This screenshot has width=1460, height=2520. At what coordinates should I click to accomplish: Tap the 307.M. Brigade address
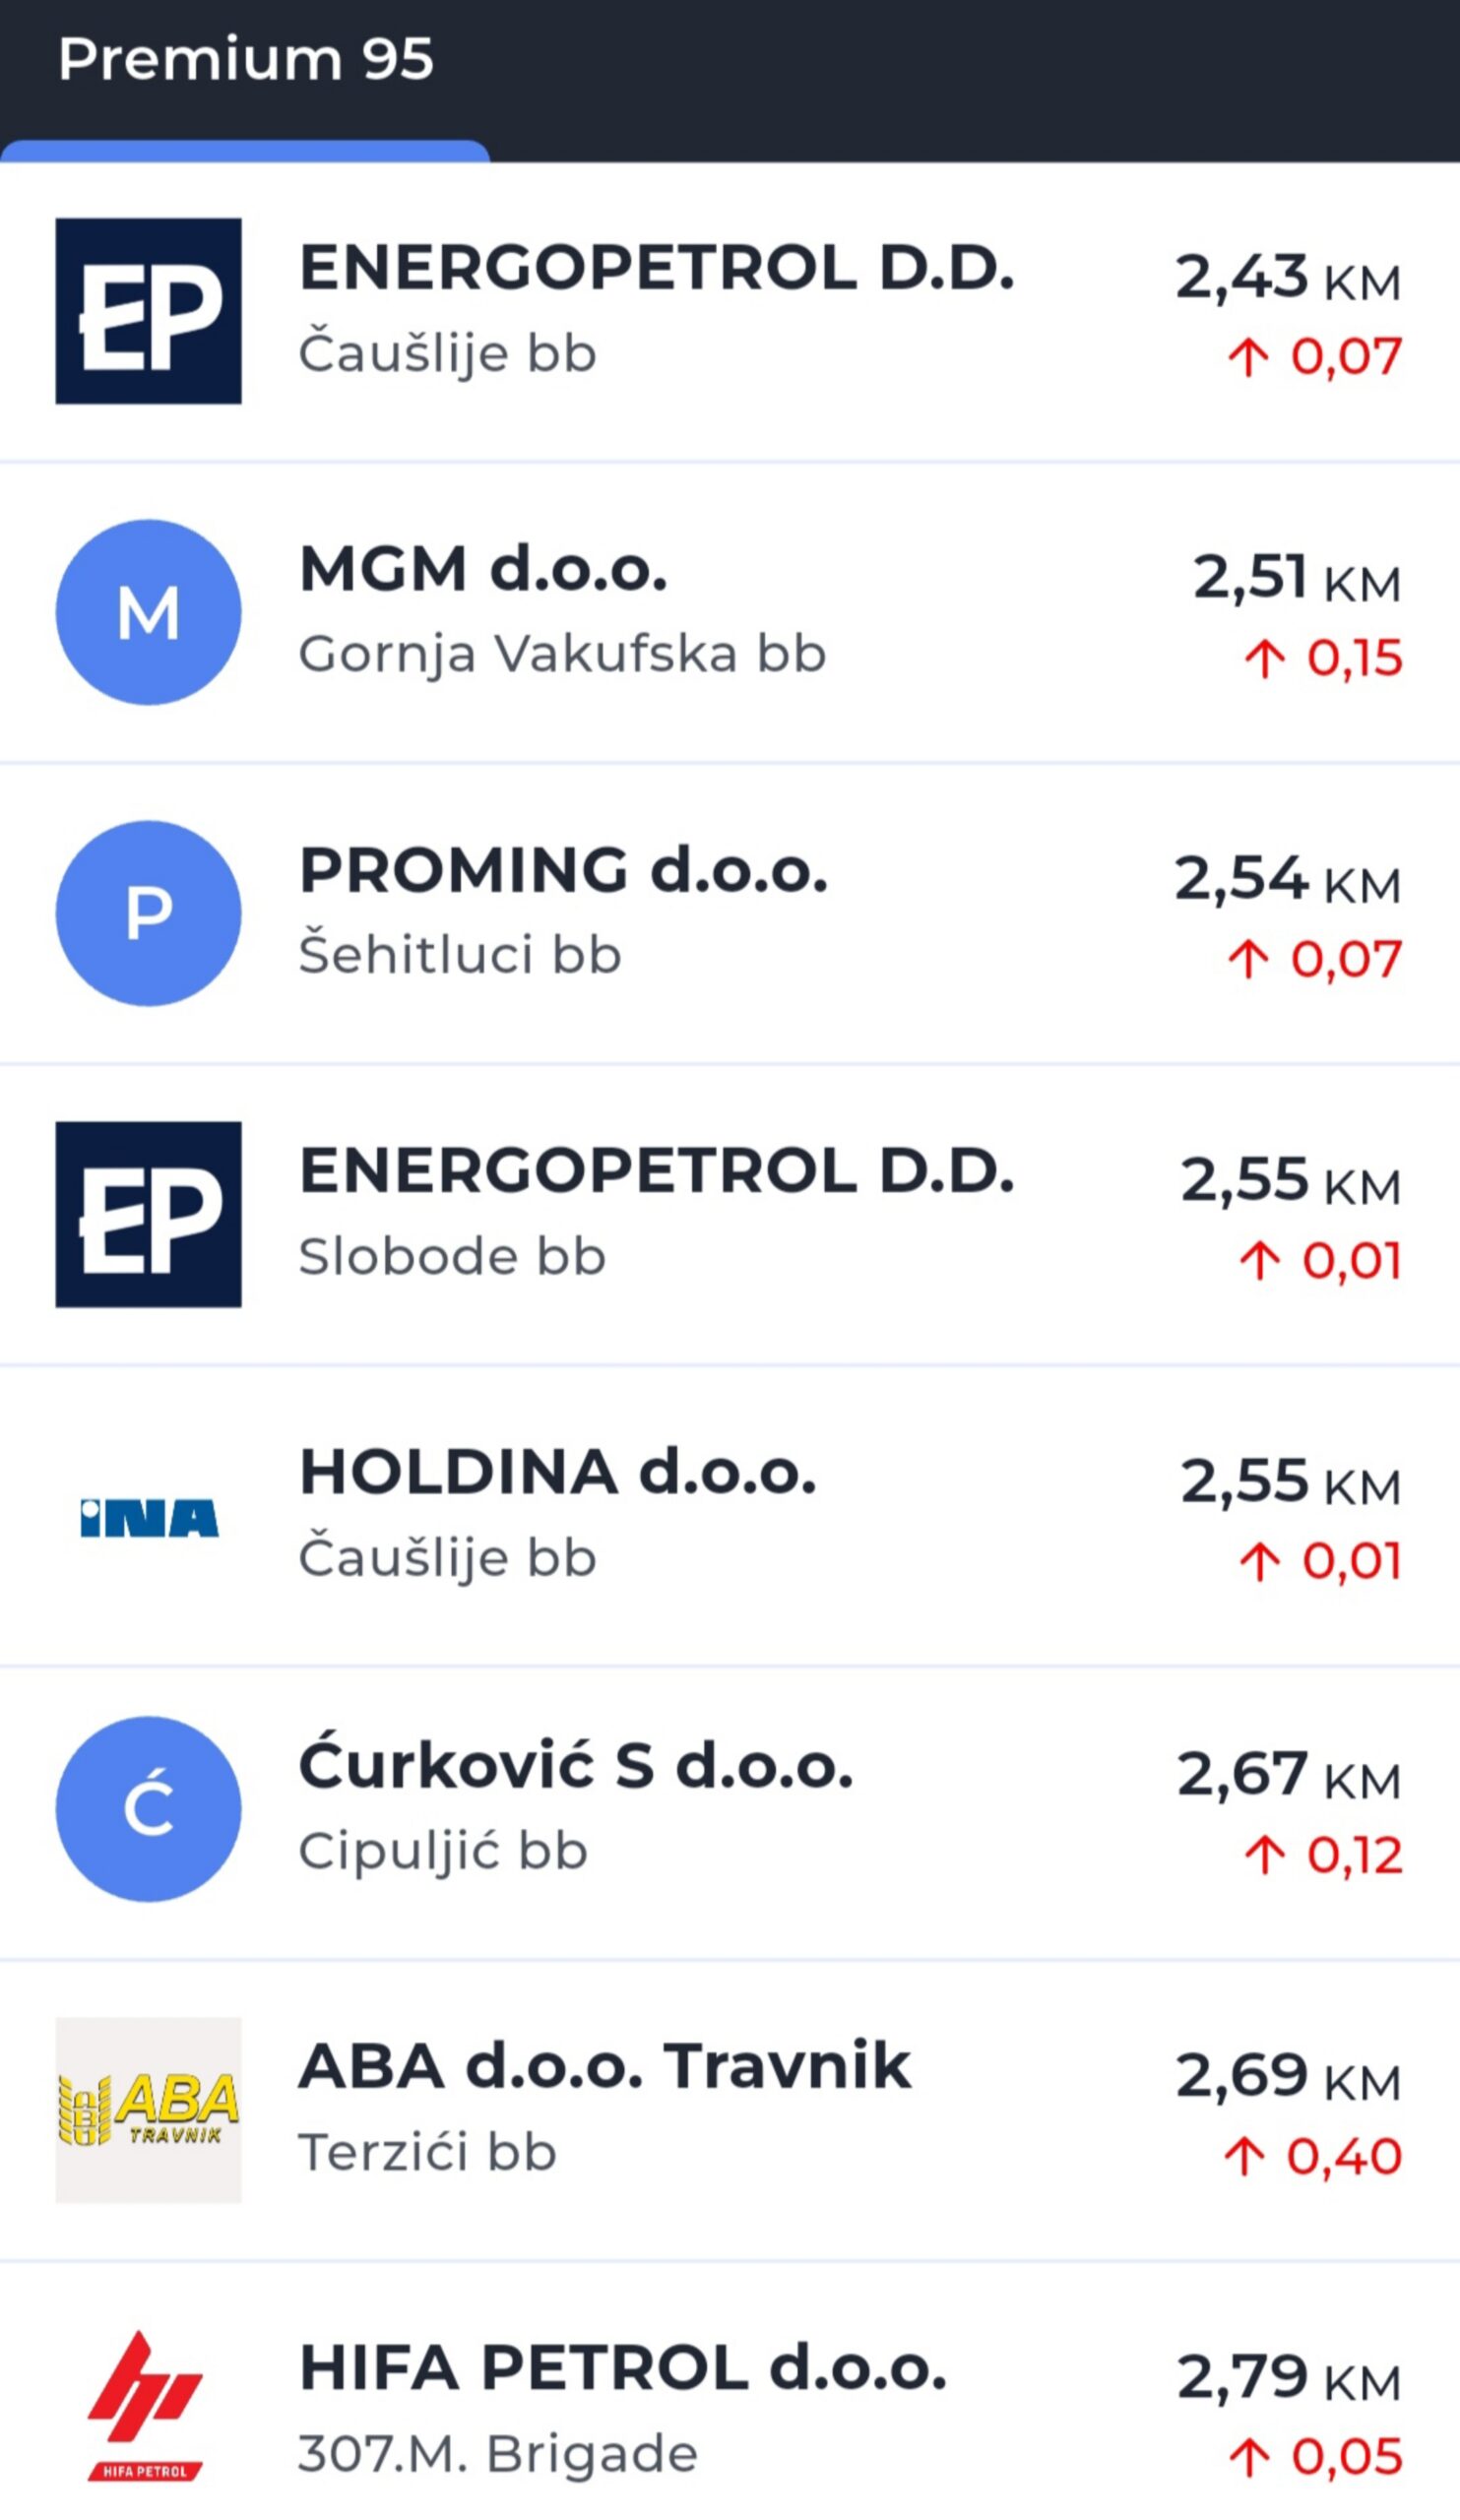498,2454
